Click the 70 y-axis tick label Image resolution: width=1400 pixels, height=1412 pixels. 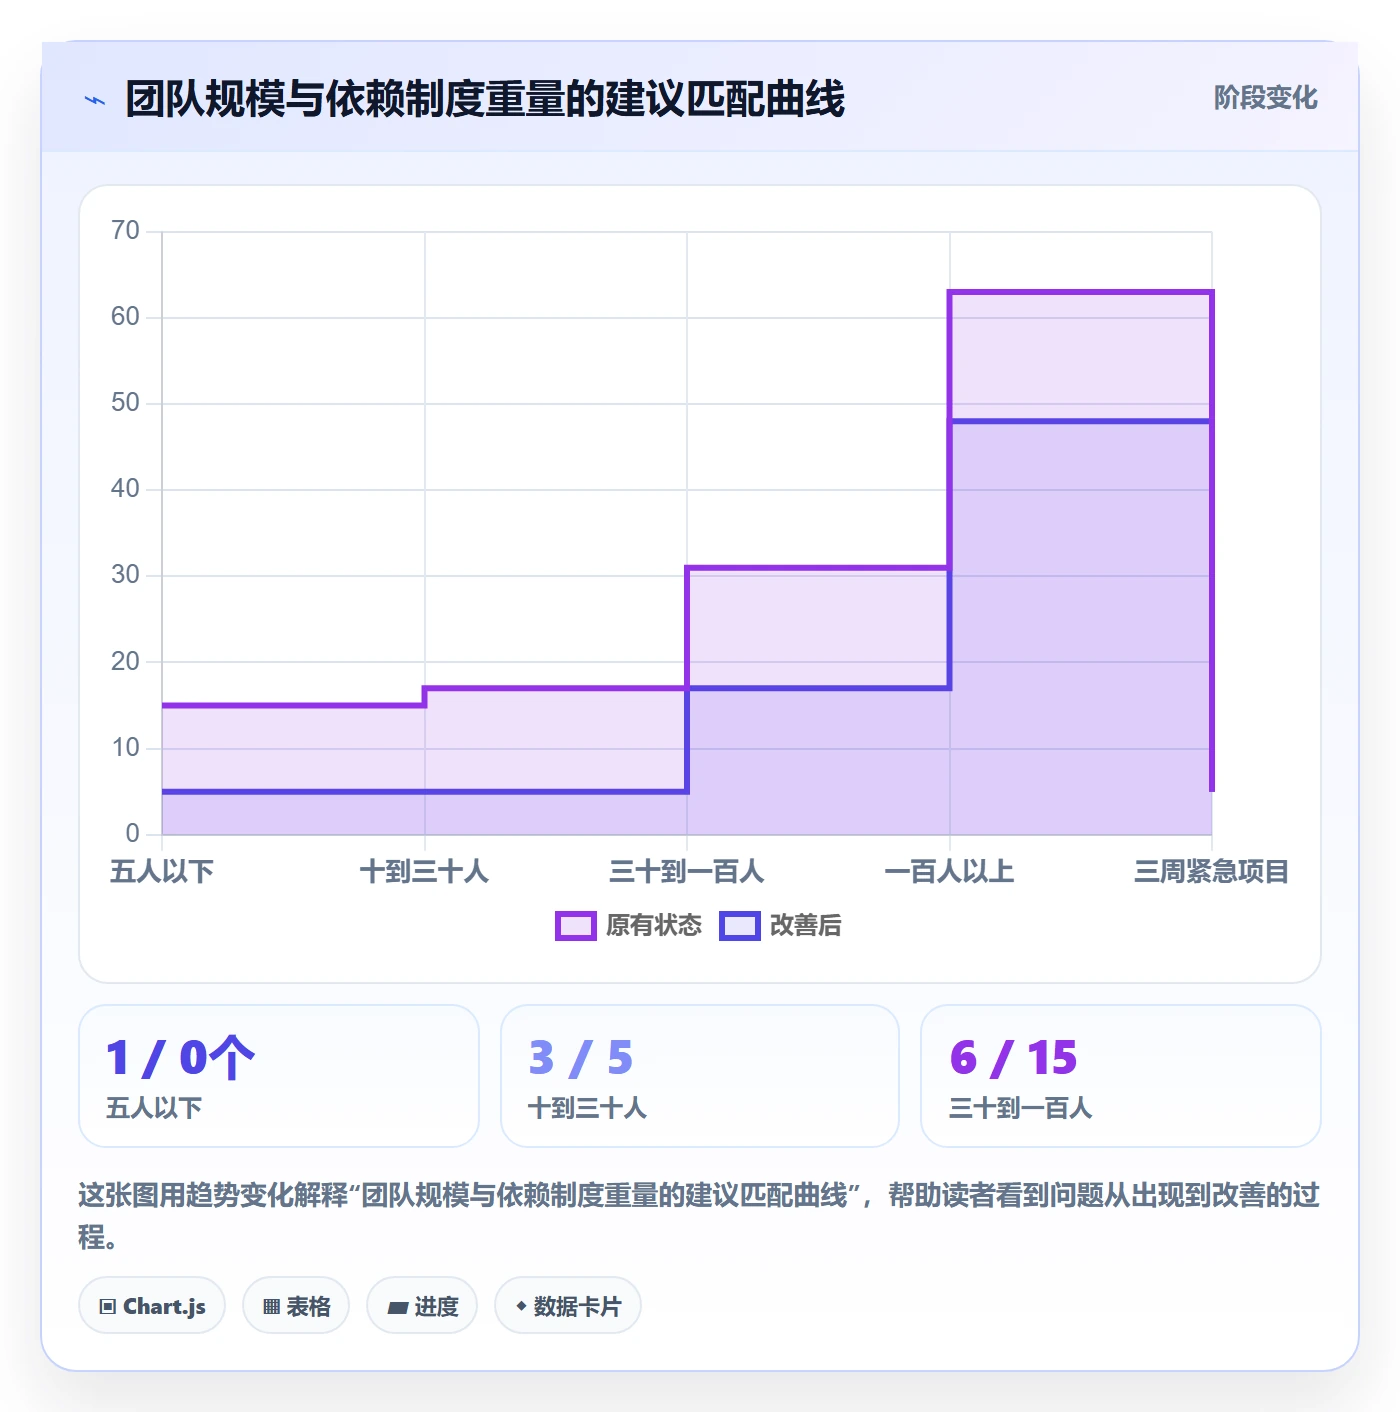[x=125, y=231]
